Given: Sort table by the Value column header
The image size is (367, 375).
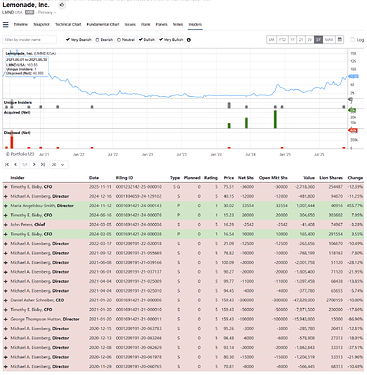Looking at the screenshot, I should [x=309, y=178].
